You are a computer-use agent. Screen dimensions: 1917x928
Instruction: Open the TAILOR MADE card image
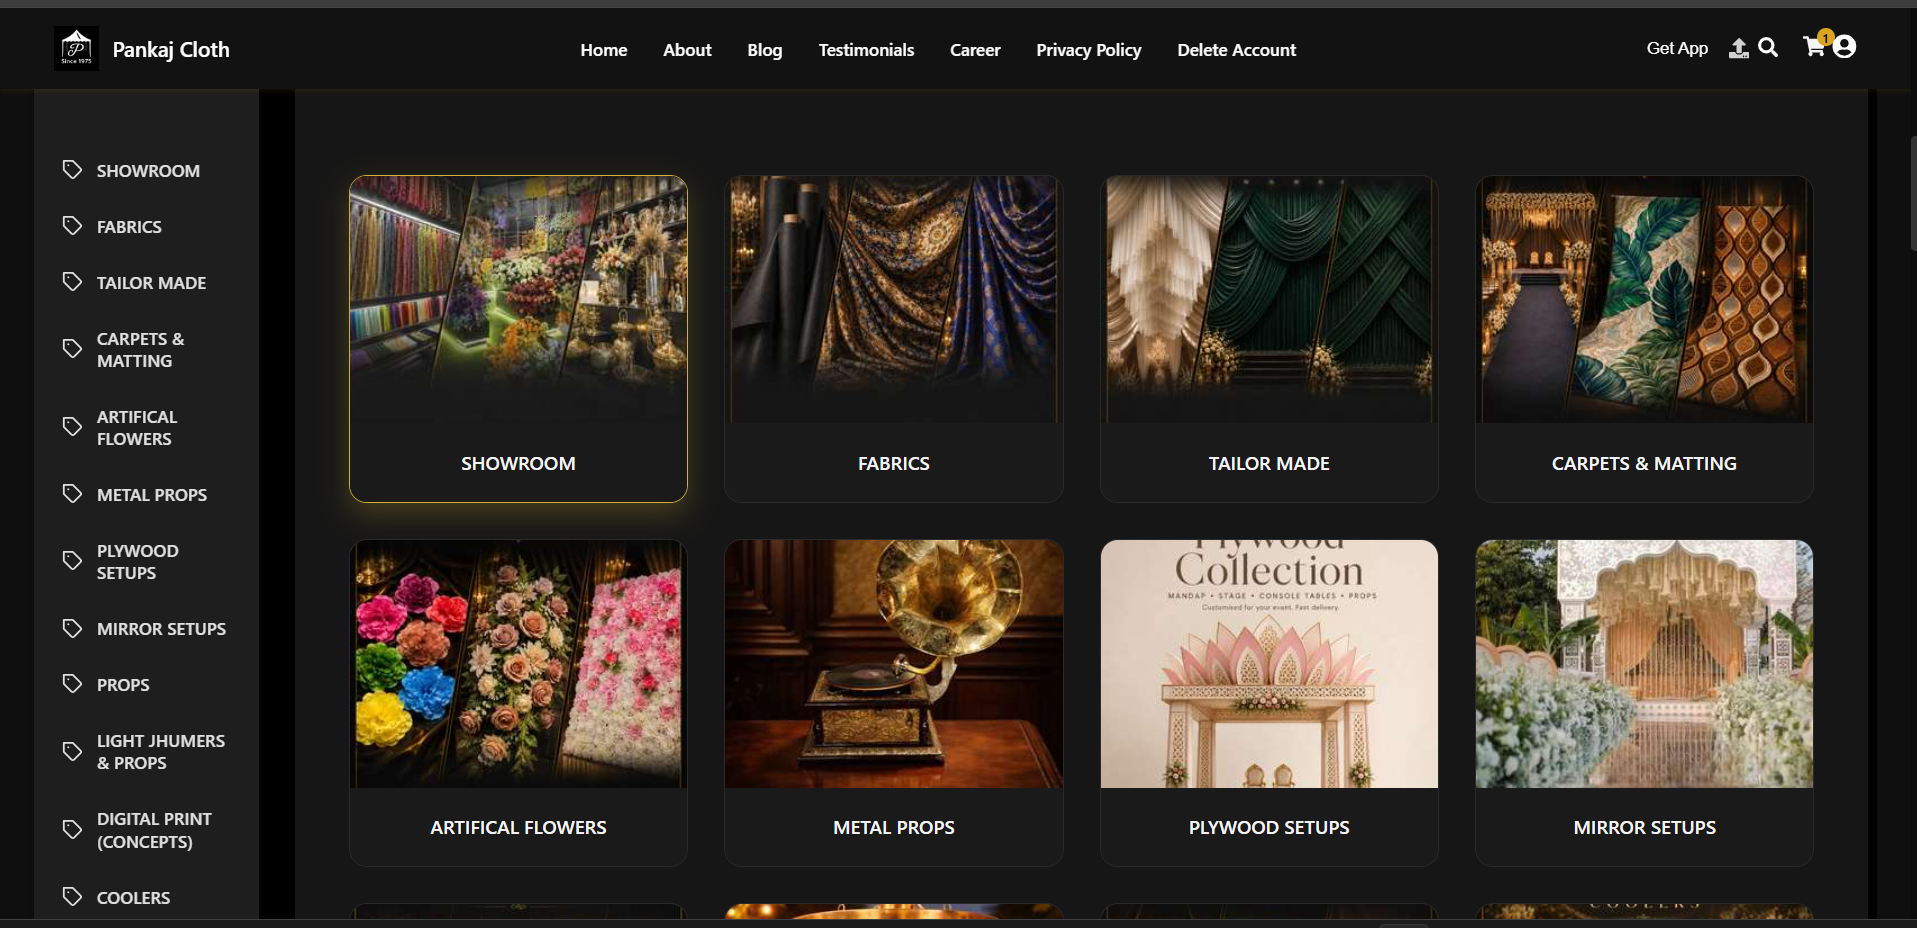(x=1269, y=300)
